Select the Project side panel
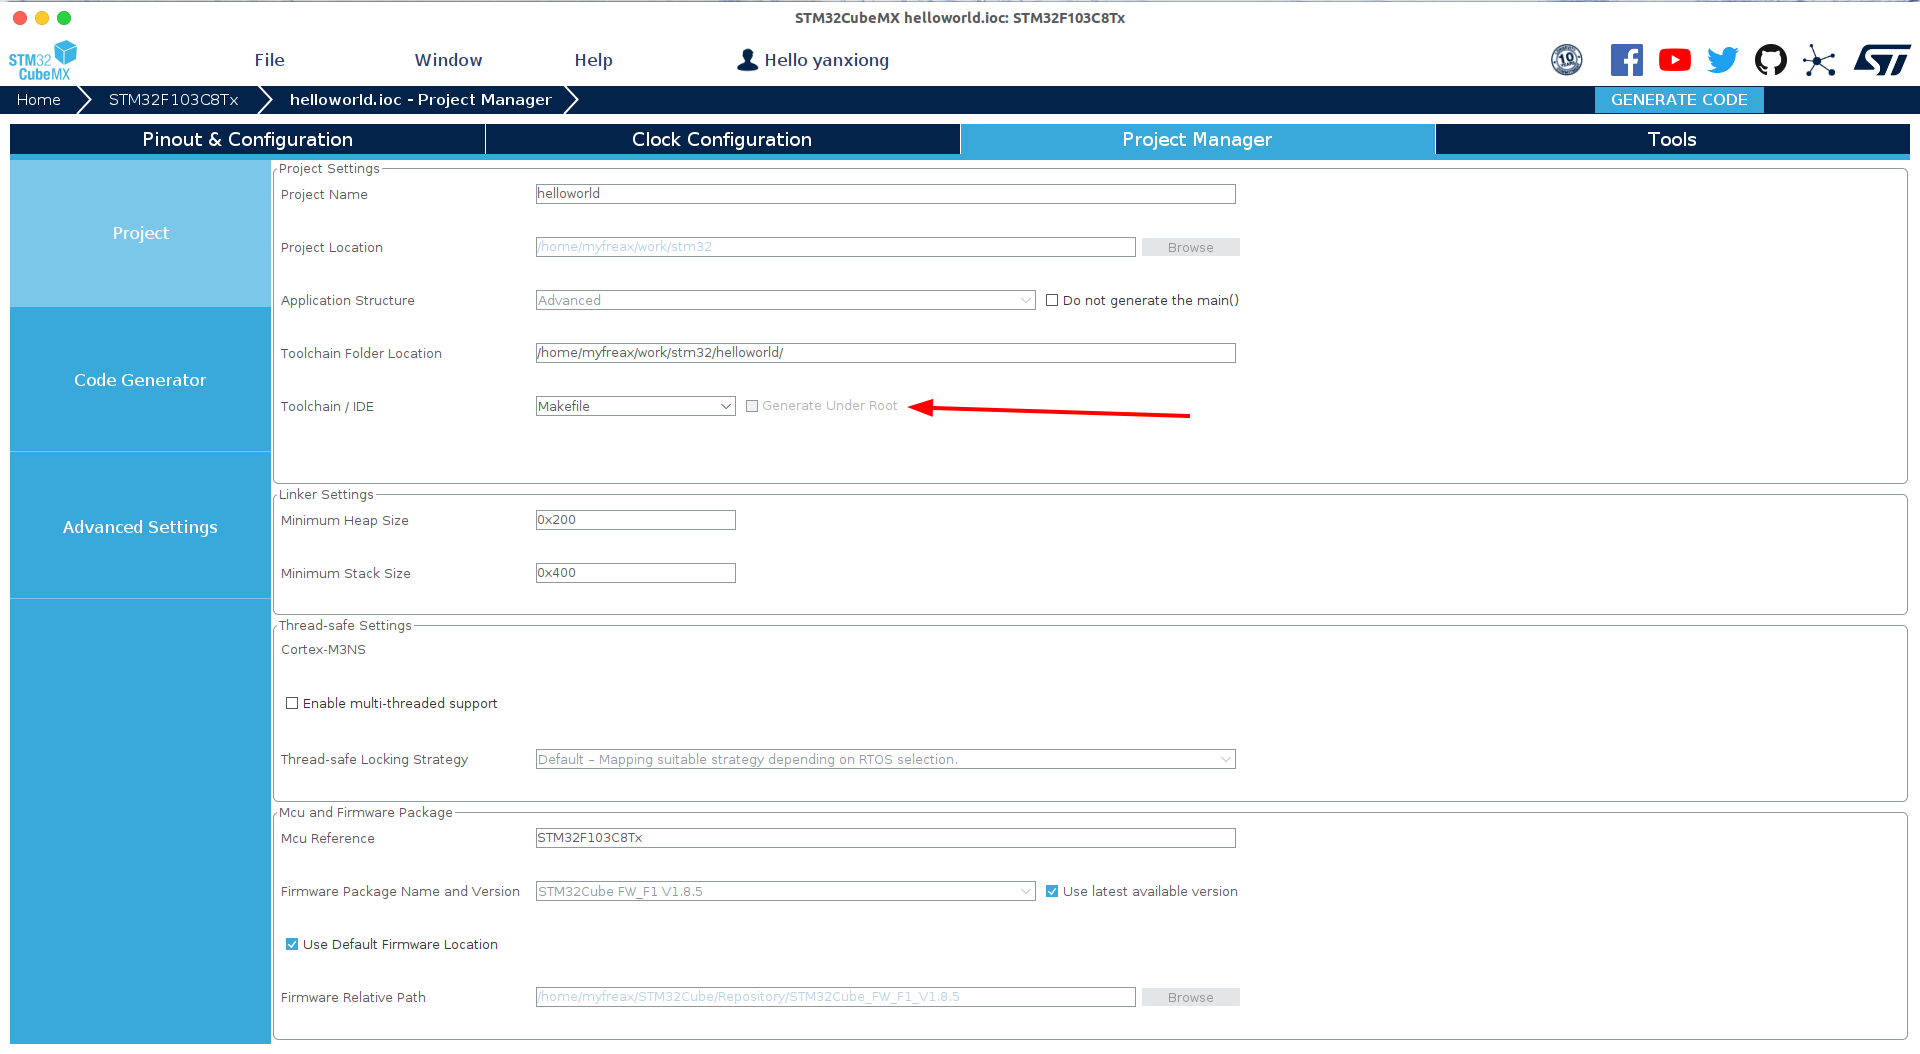This screenshot has height=1054, width=1920. tap(140, 233)
